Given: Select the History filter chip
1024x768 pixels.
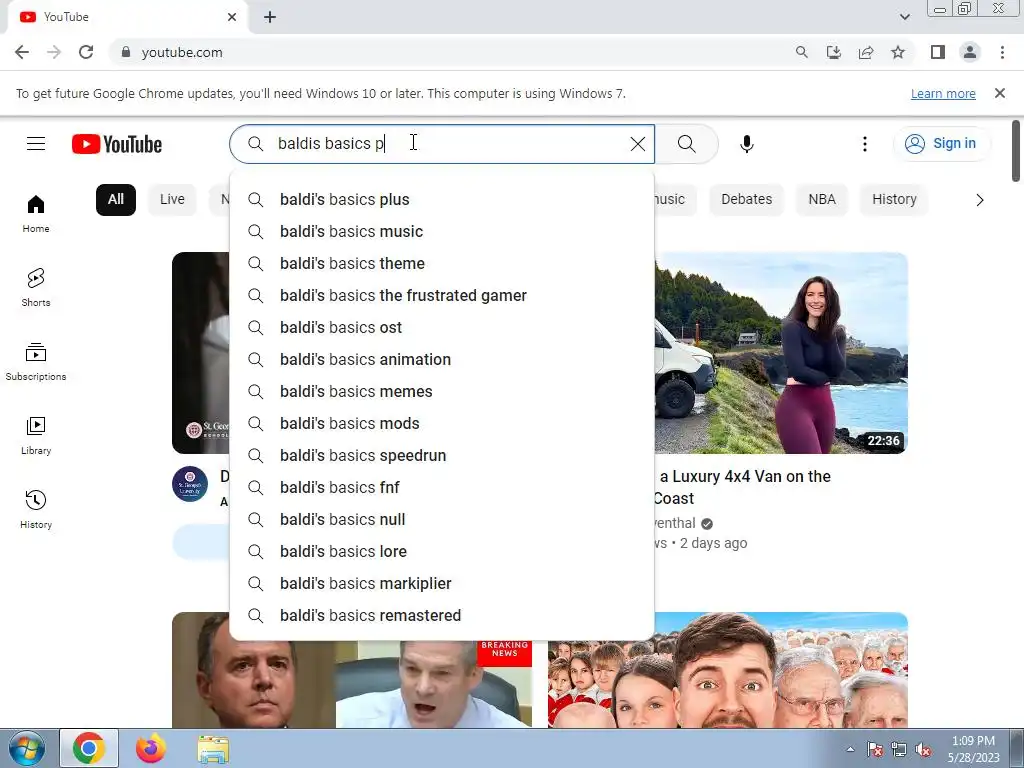Looking at the screenshot, I should (894, 199).
